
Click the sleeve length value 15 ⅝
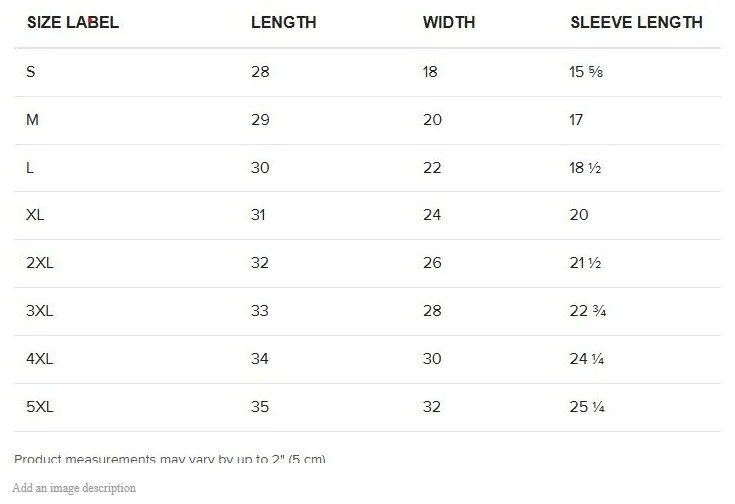point(586,72)
